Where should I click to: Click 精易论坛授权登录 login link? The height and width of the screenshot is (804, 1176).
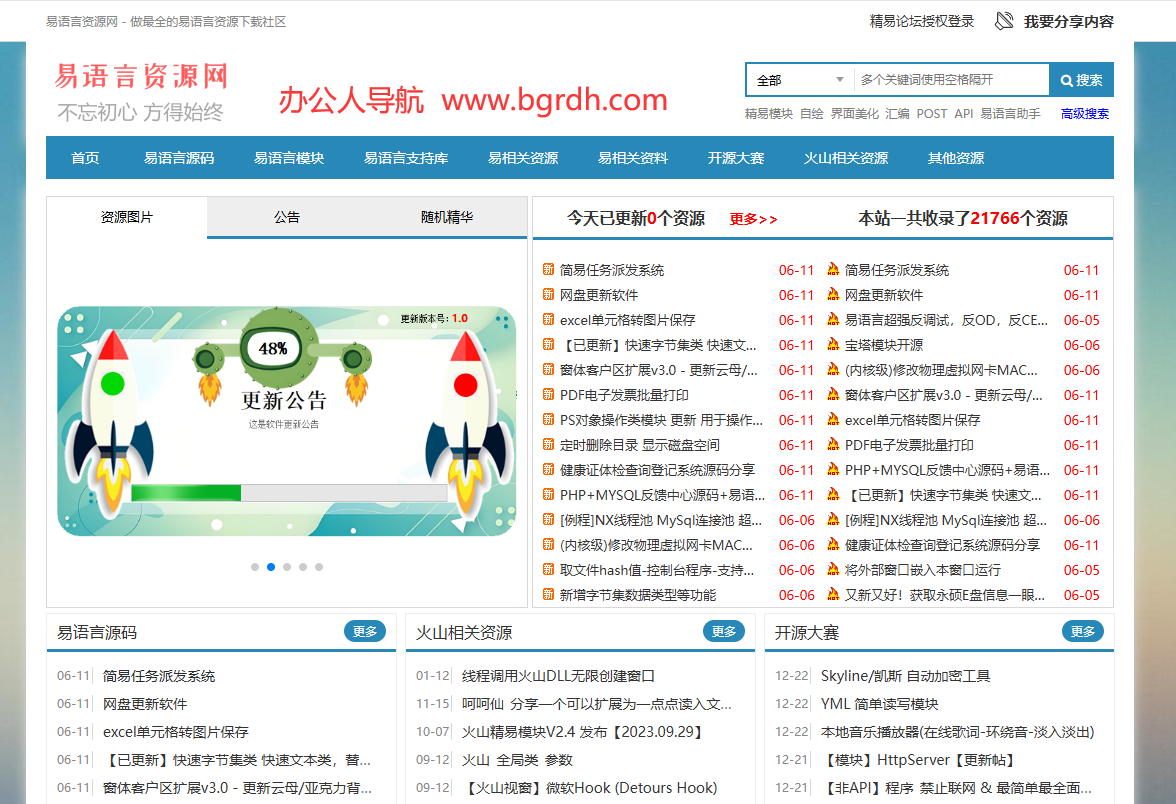(922, 21)
